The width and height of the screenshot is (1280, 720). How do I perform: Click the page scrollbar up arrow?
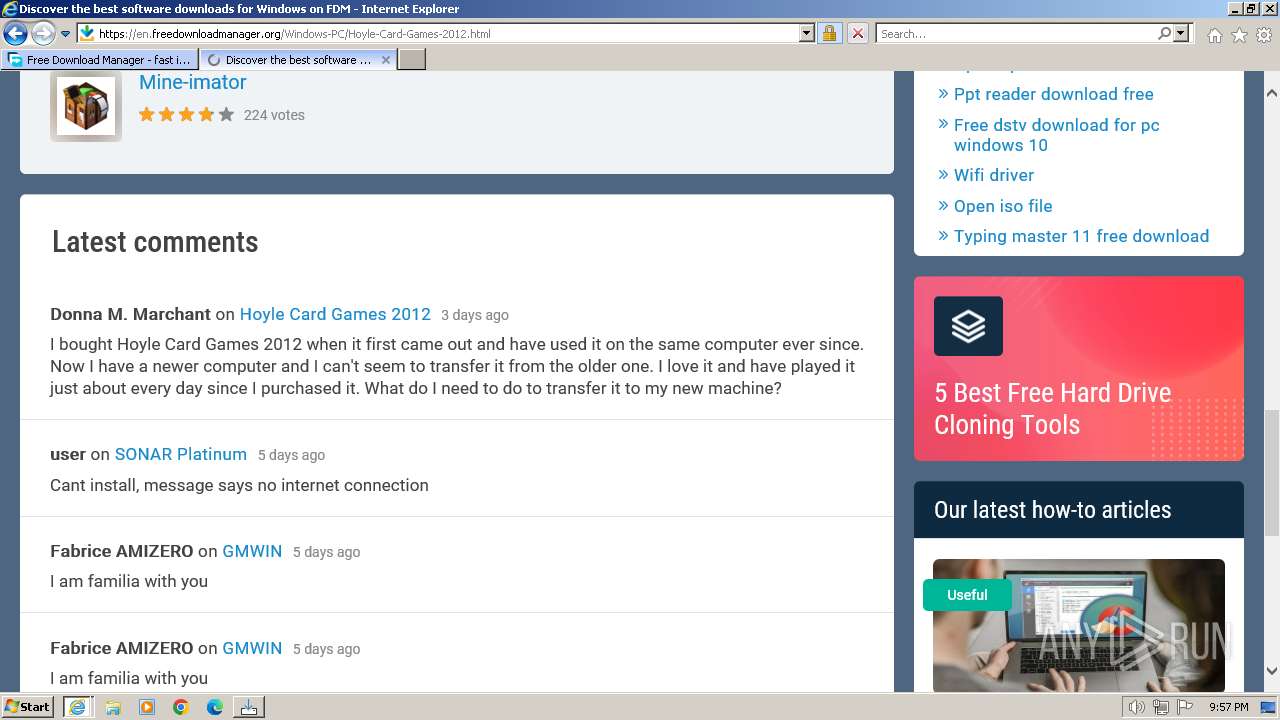[x=1271, y=93]
